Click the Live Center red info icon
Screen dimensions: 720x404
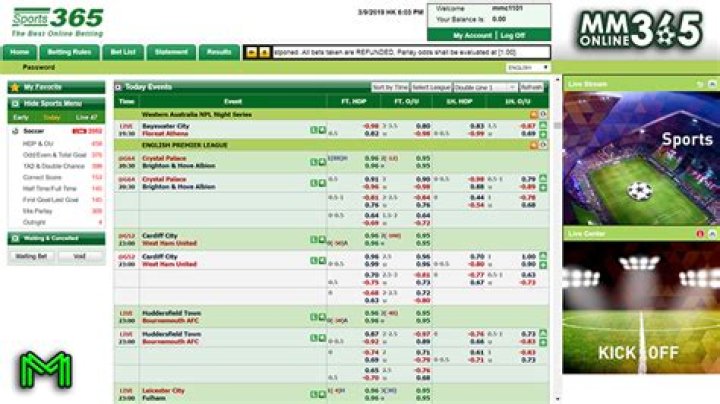tap(700, 234)
